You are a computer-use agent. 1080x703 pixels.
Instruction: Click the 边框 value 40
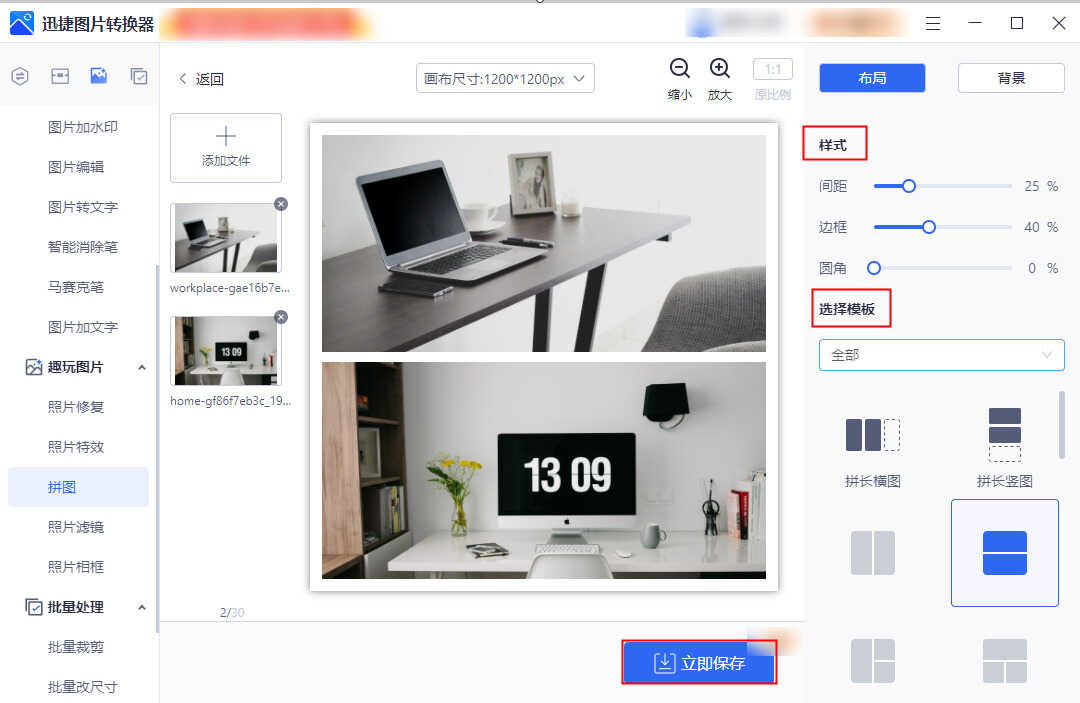click(1032, 227)
